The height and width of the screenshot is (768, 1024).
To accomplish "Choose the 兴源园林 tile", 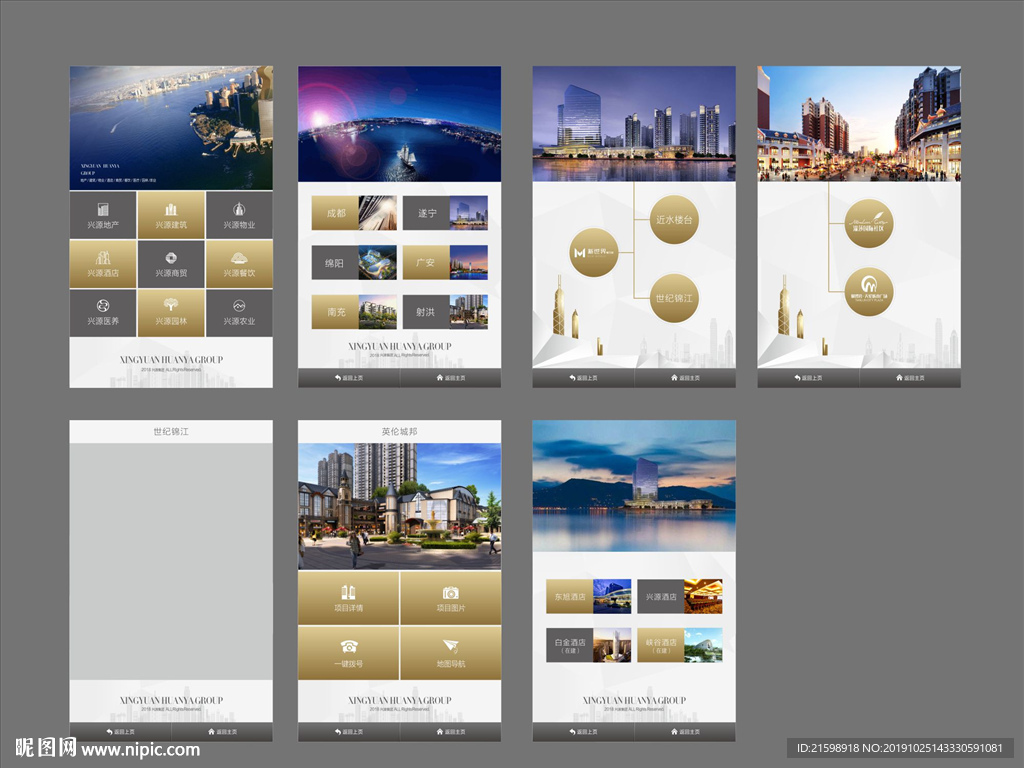I will point(171,313).
